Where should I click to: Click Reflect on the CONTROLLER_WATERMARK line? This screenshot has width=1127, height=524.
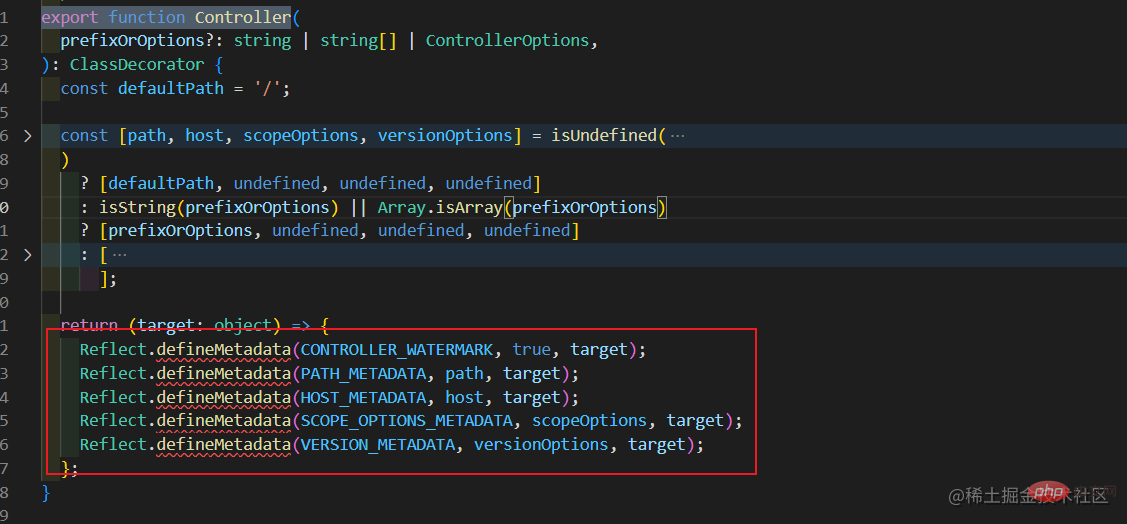click(x=114, y=350)
